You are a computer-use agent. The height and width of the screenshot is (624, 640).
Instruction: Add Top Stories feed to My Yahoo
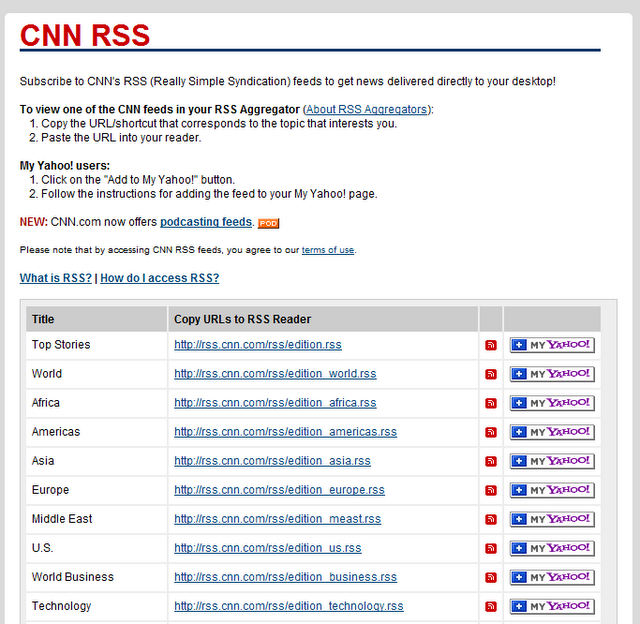click(552, 345)
